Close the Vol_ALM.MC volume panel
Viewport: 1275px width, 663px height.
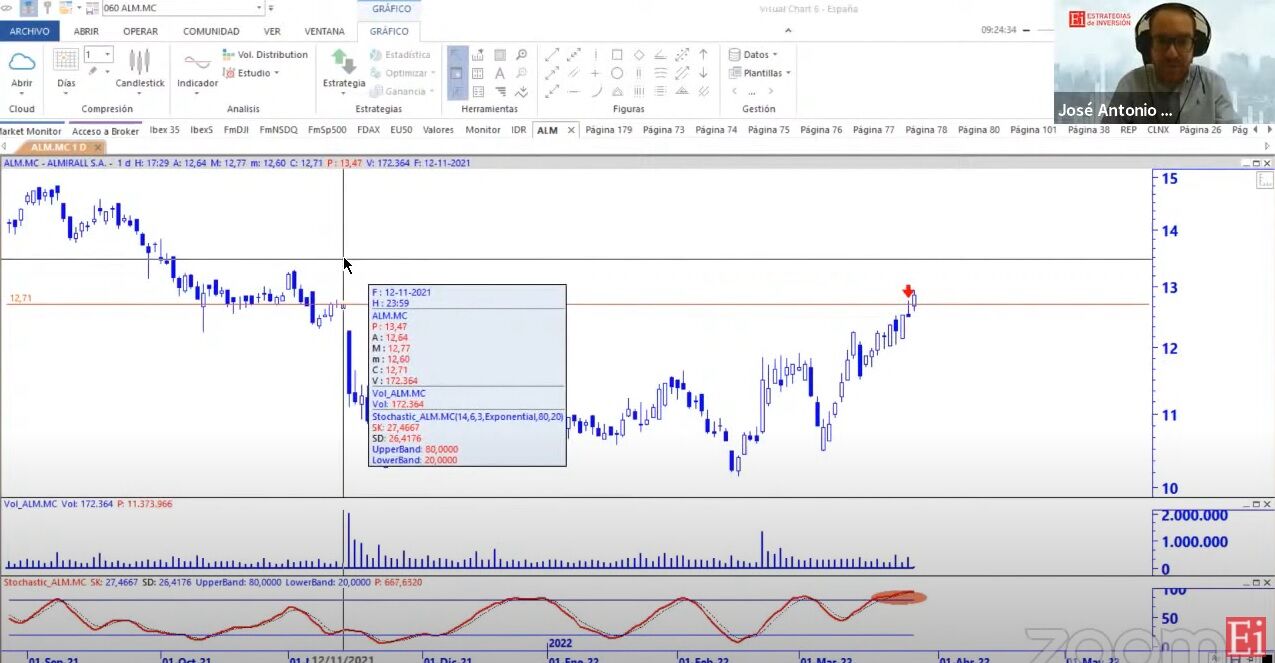(x=1266, y=505)
